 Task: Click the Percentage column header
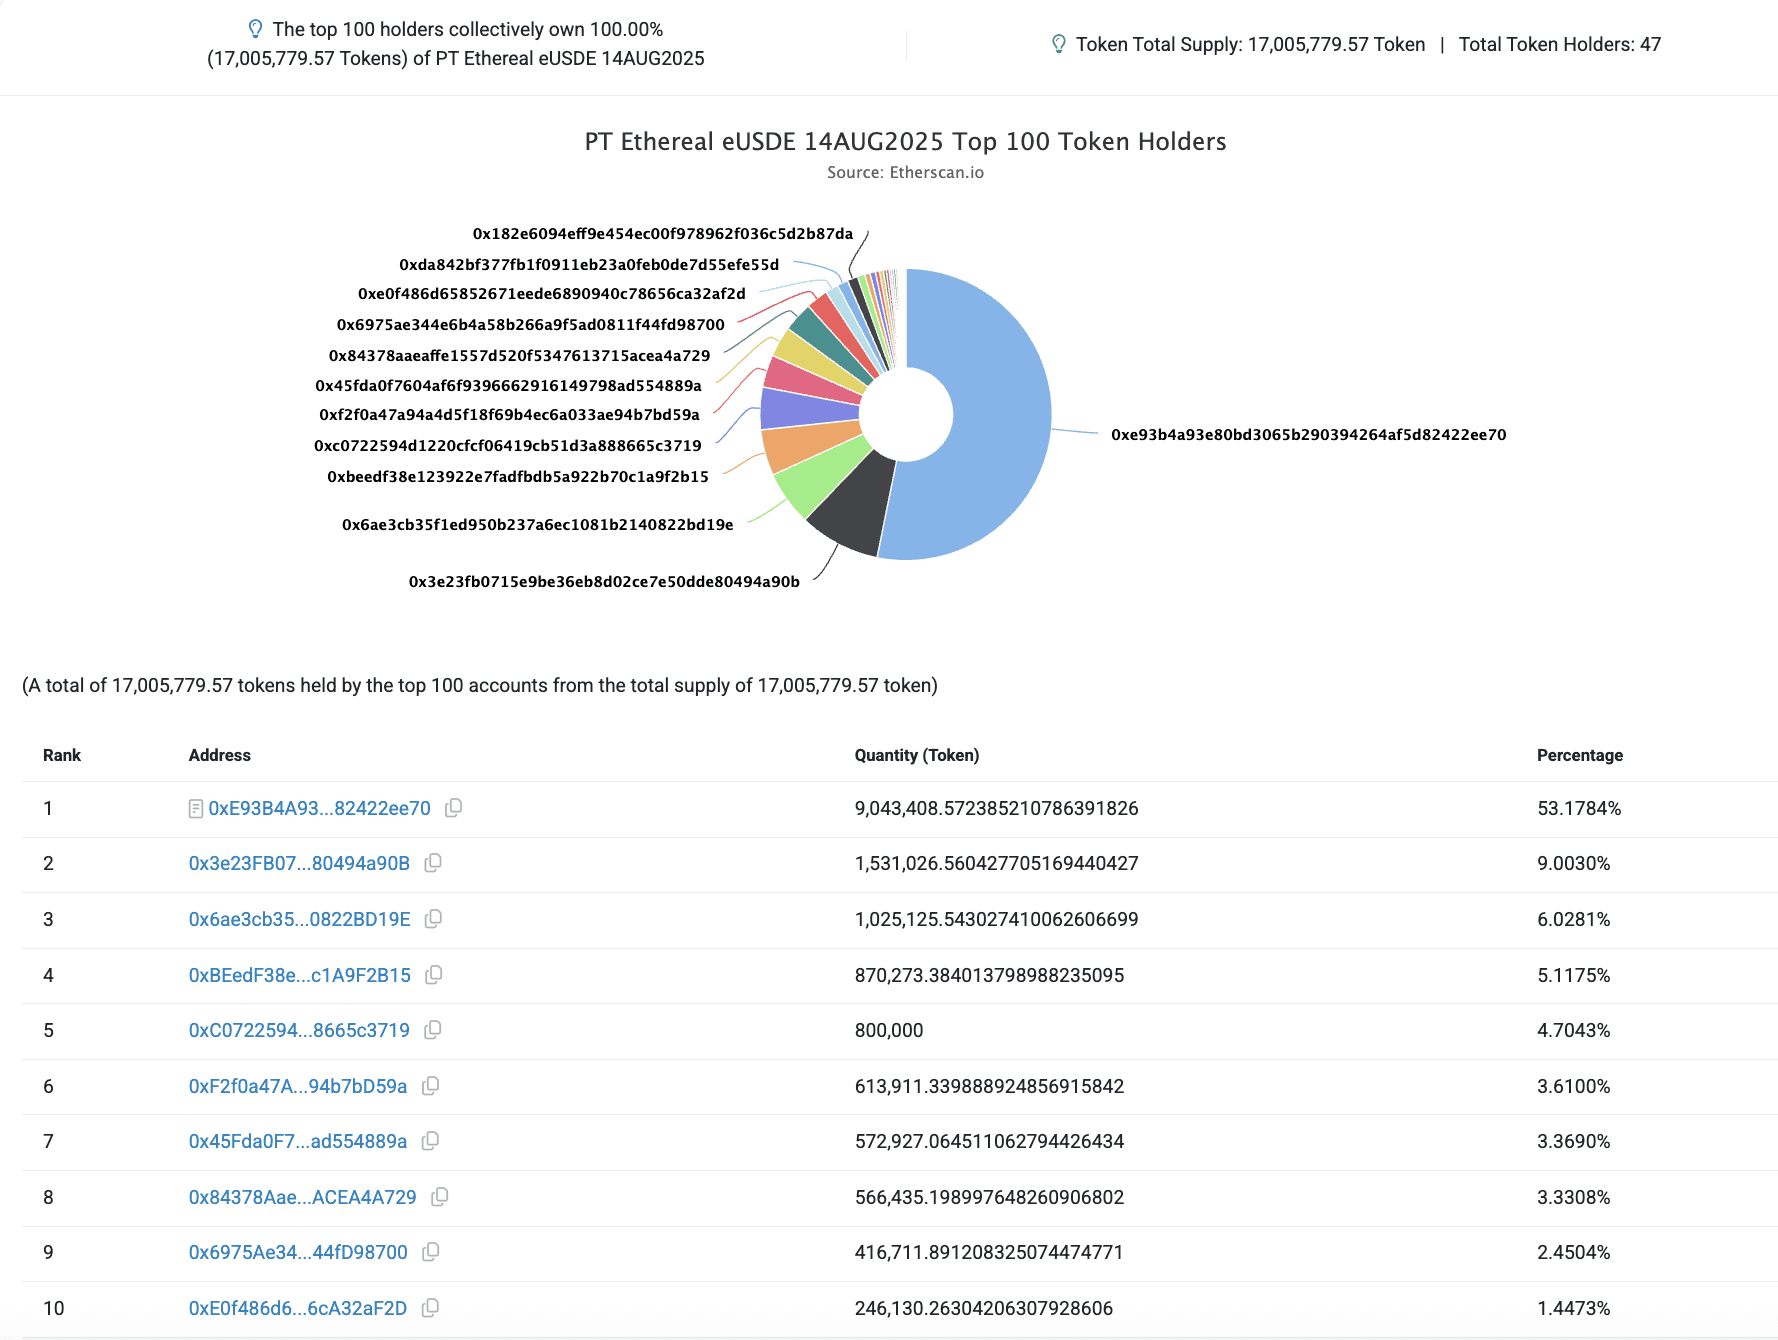[1579, 755]
